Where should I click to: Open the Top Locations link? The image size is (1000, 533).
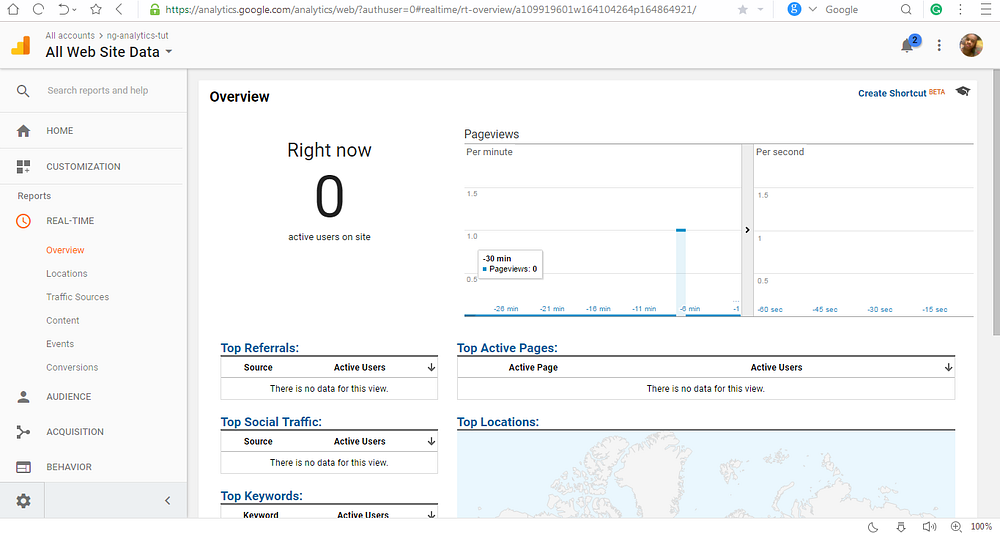tap(498, 422)
